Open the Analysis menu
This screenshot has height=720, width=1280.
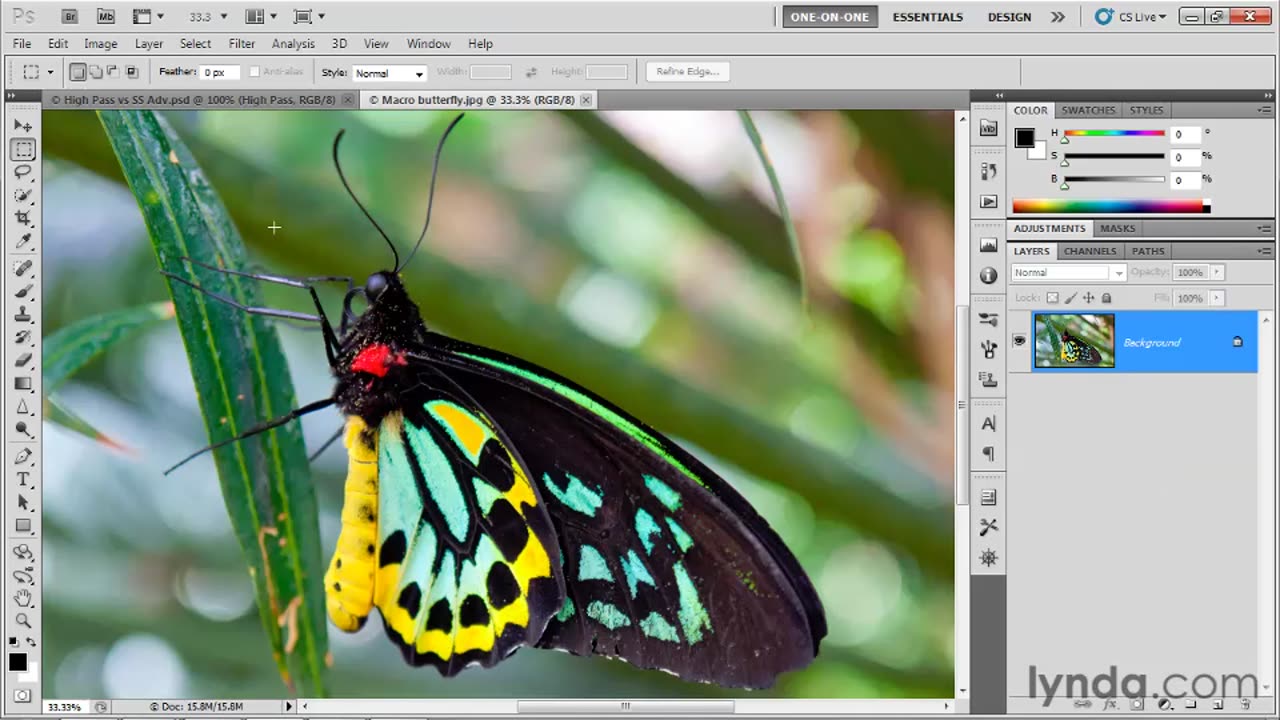pos(293,44)
